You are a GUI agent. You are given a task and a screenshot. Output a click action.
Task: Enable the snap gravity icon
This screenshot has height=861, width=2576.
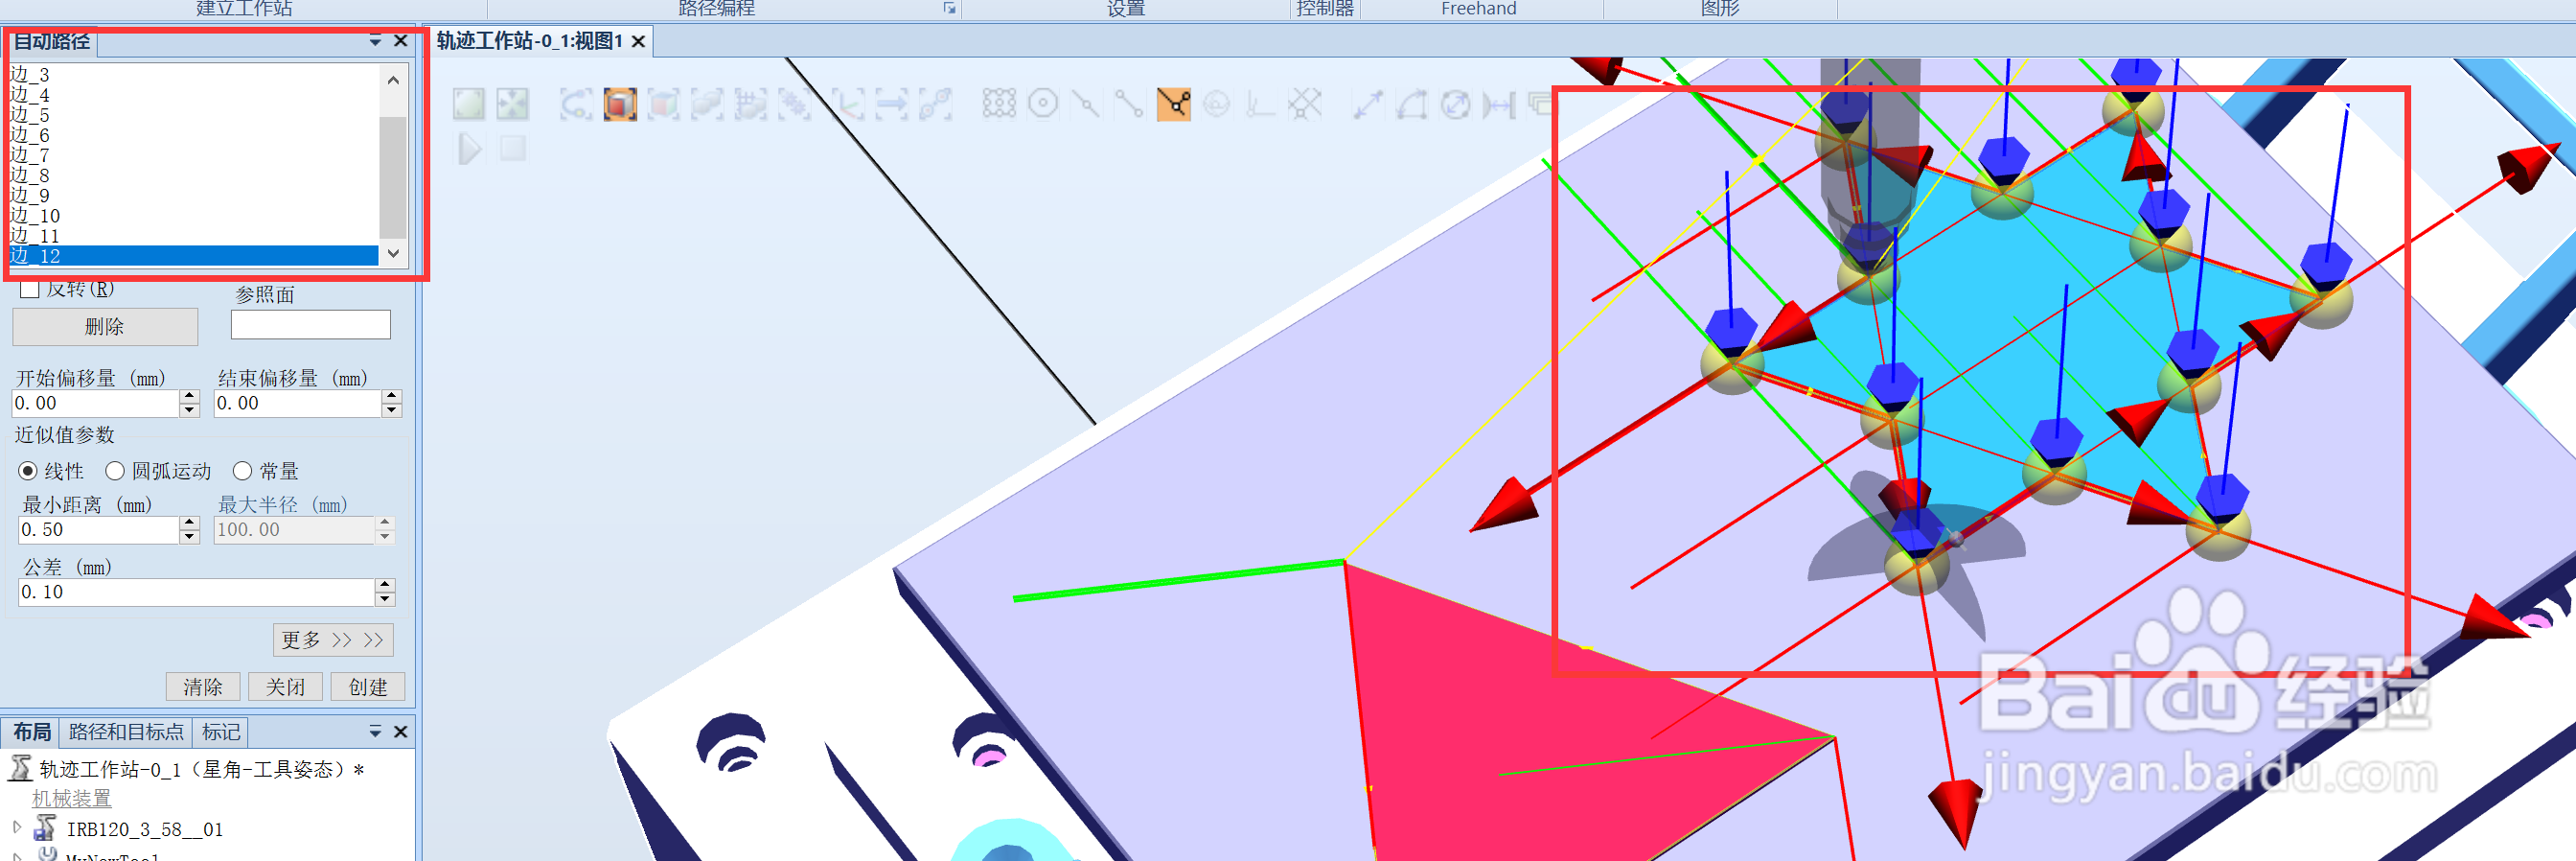(x=1216, y=104)
